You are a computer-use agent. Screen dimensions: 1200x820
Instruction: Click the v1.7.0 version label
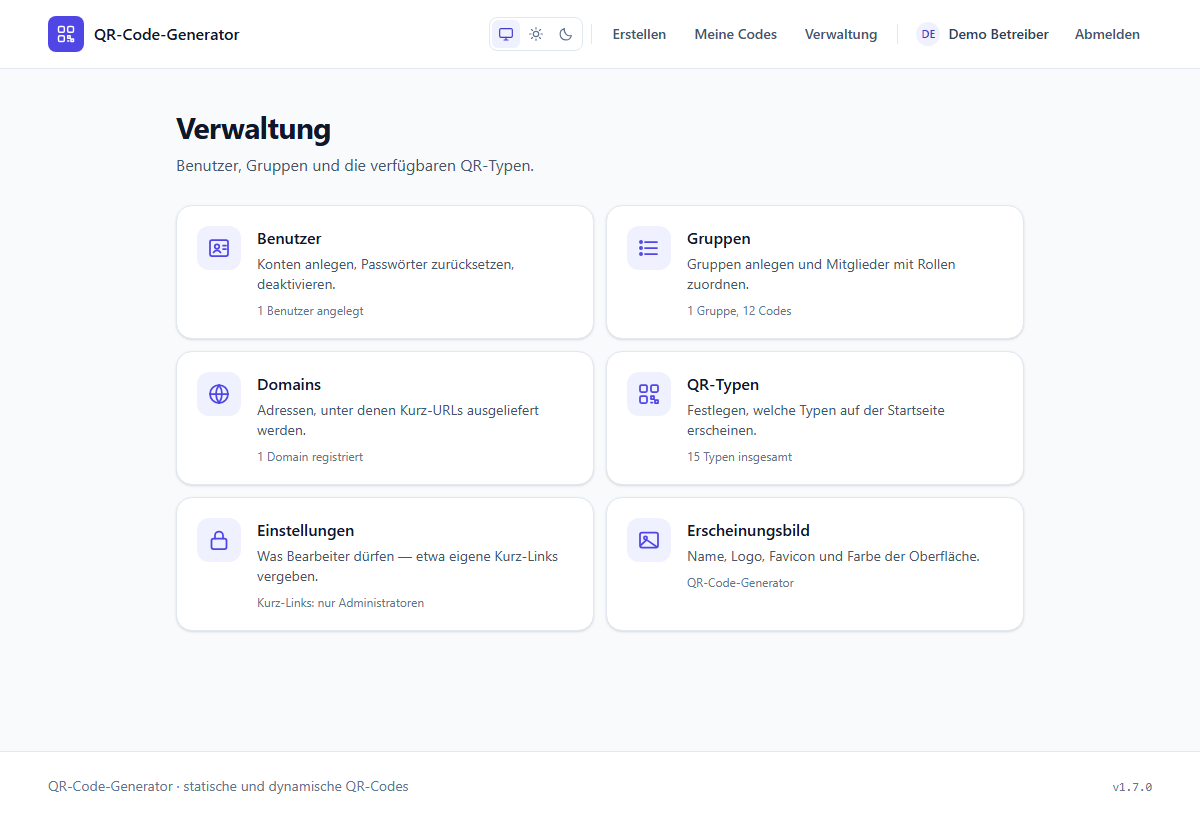(x=1132, y=787)
